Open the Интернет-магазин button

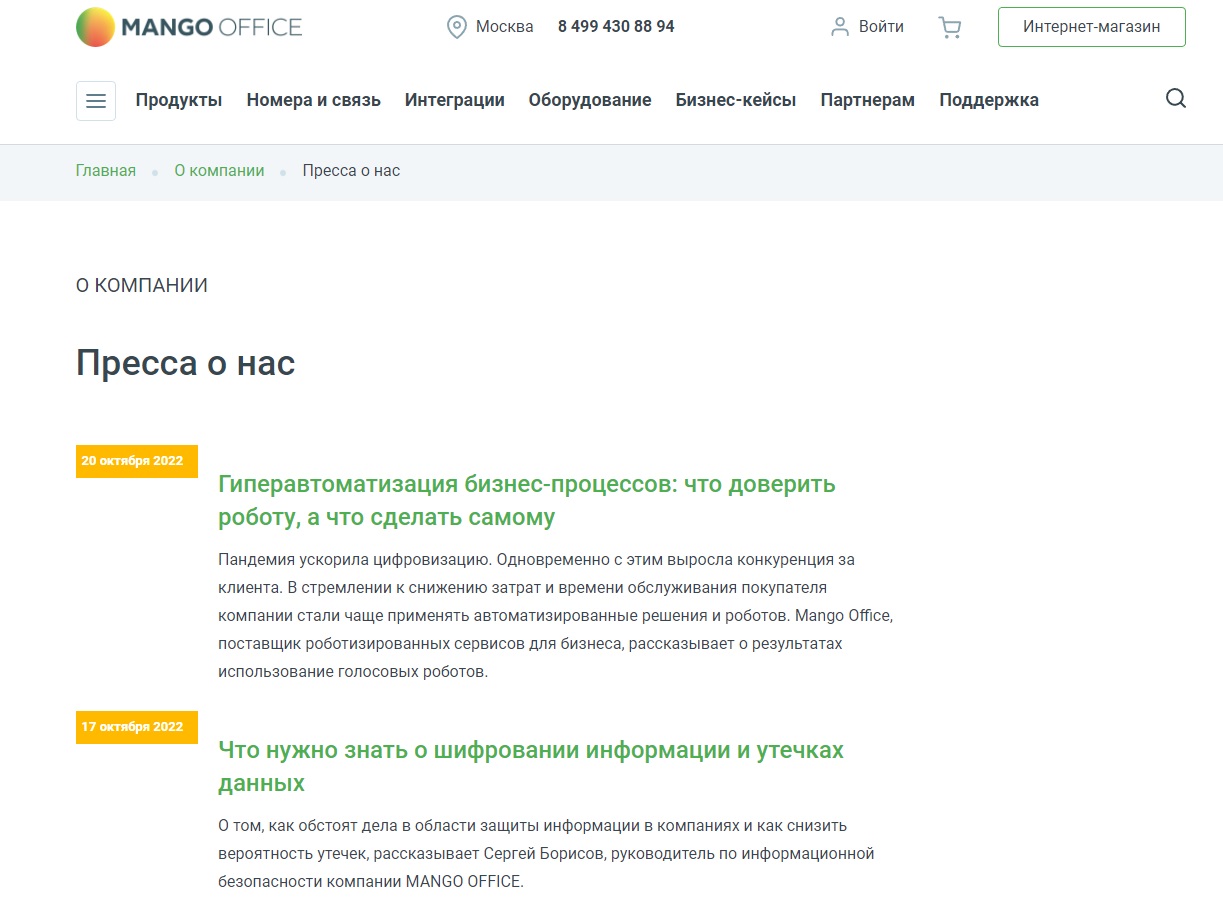click(1092, 27)
